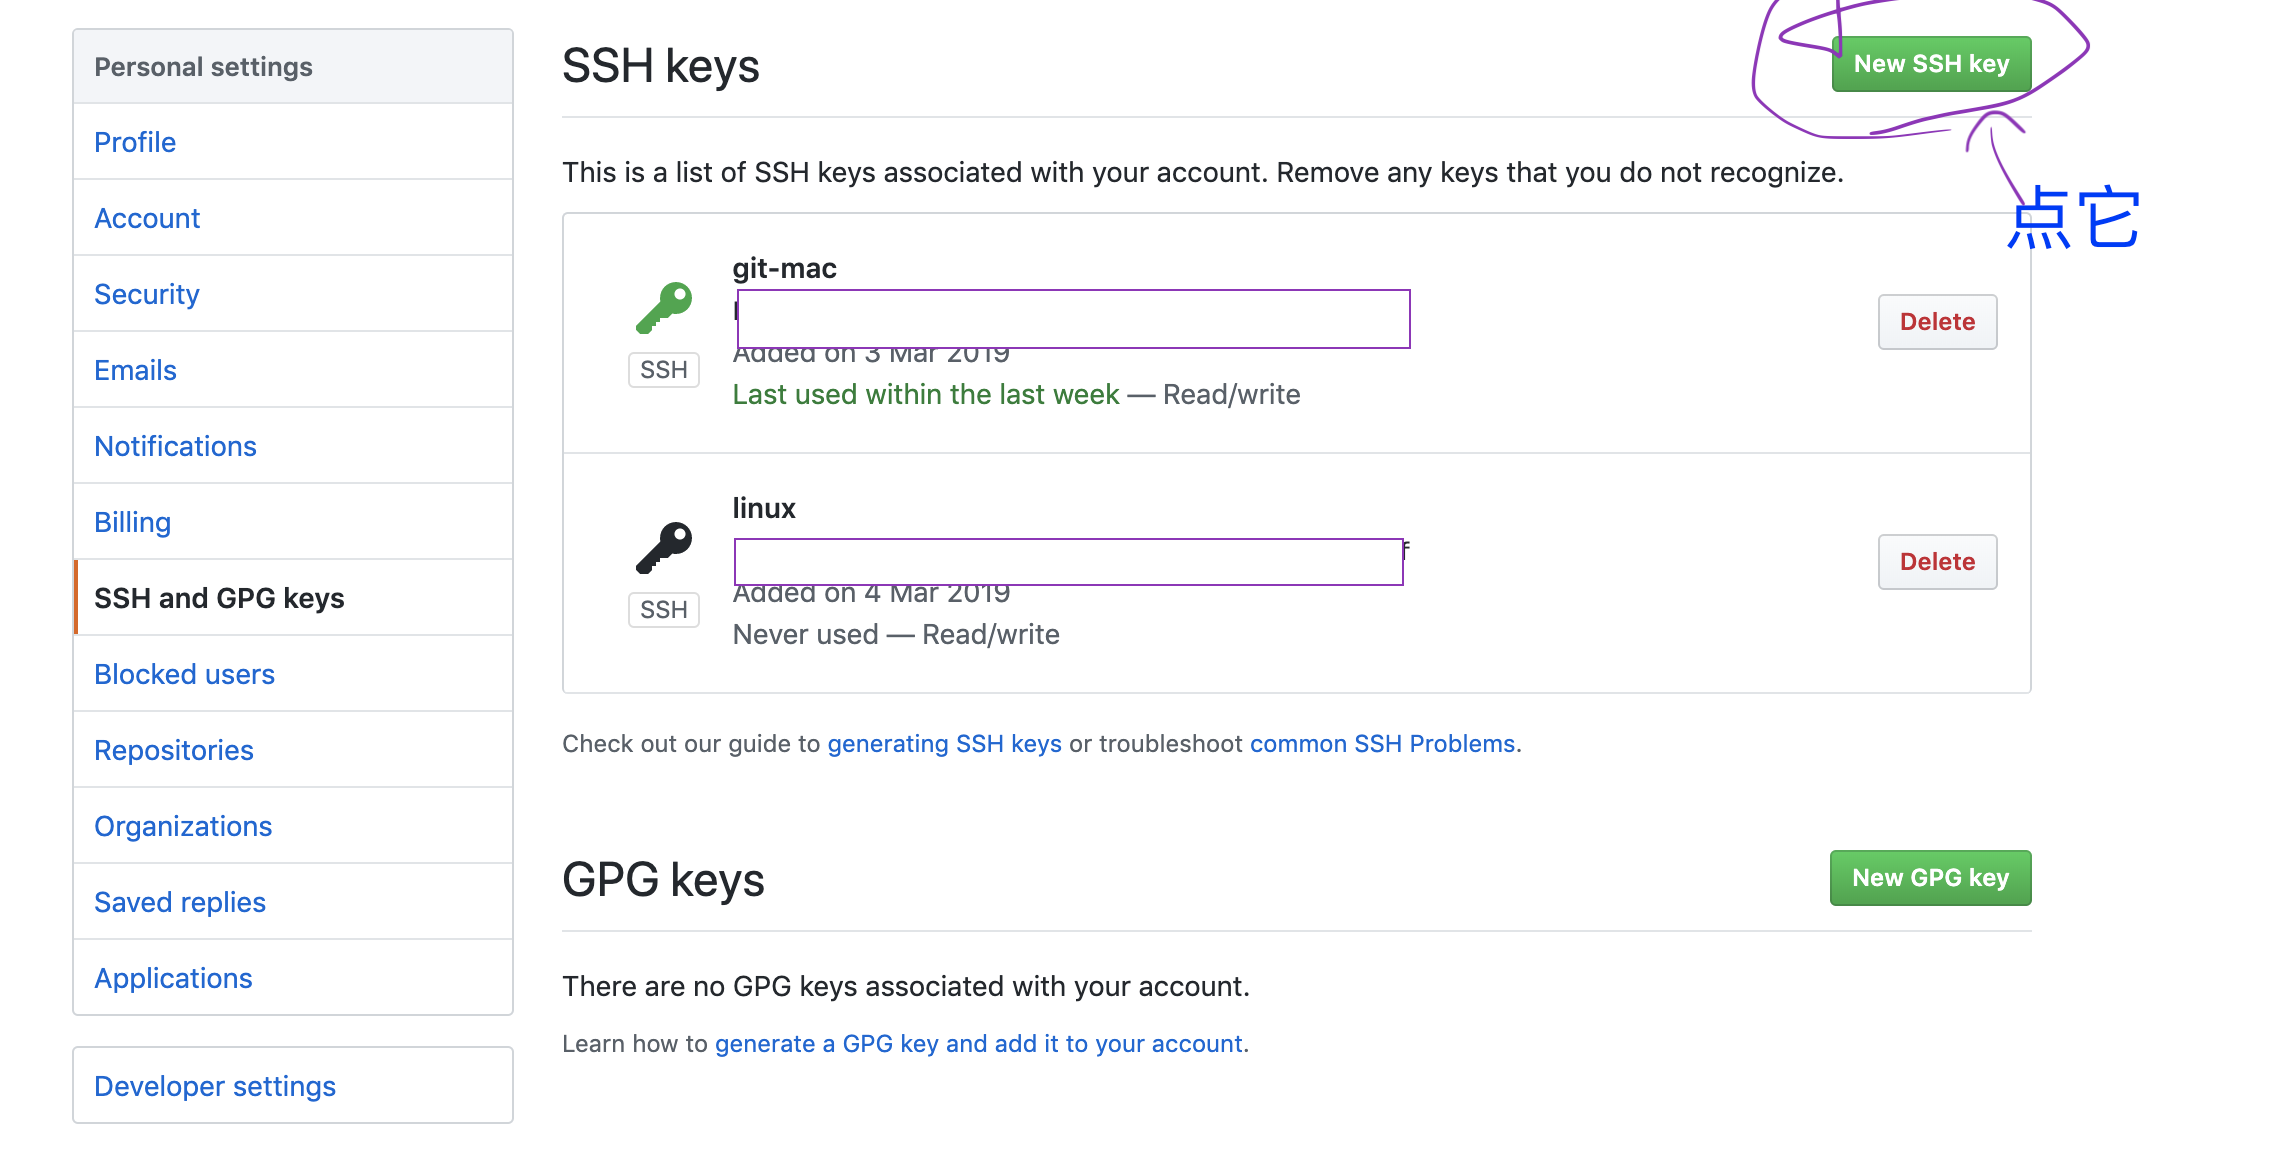Open the Profile settings page
Image resolution: width=2296 pixels, height=1168 pixels.
(135, 142)
